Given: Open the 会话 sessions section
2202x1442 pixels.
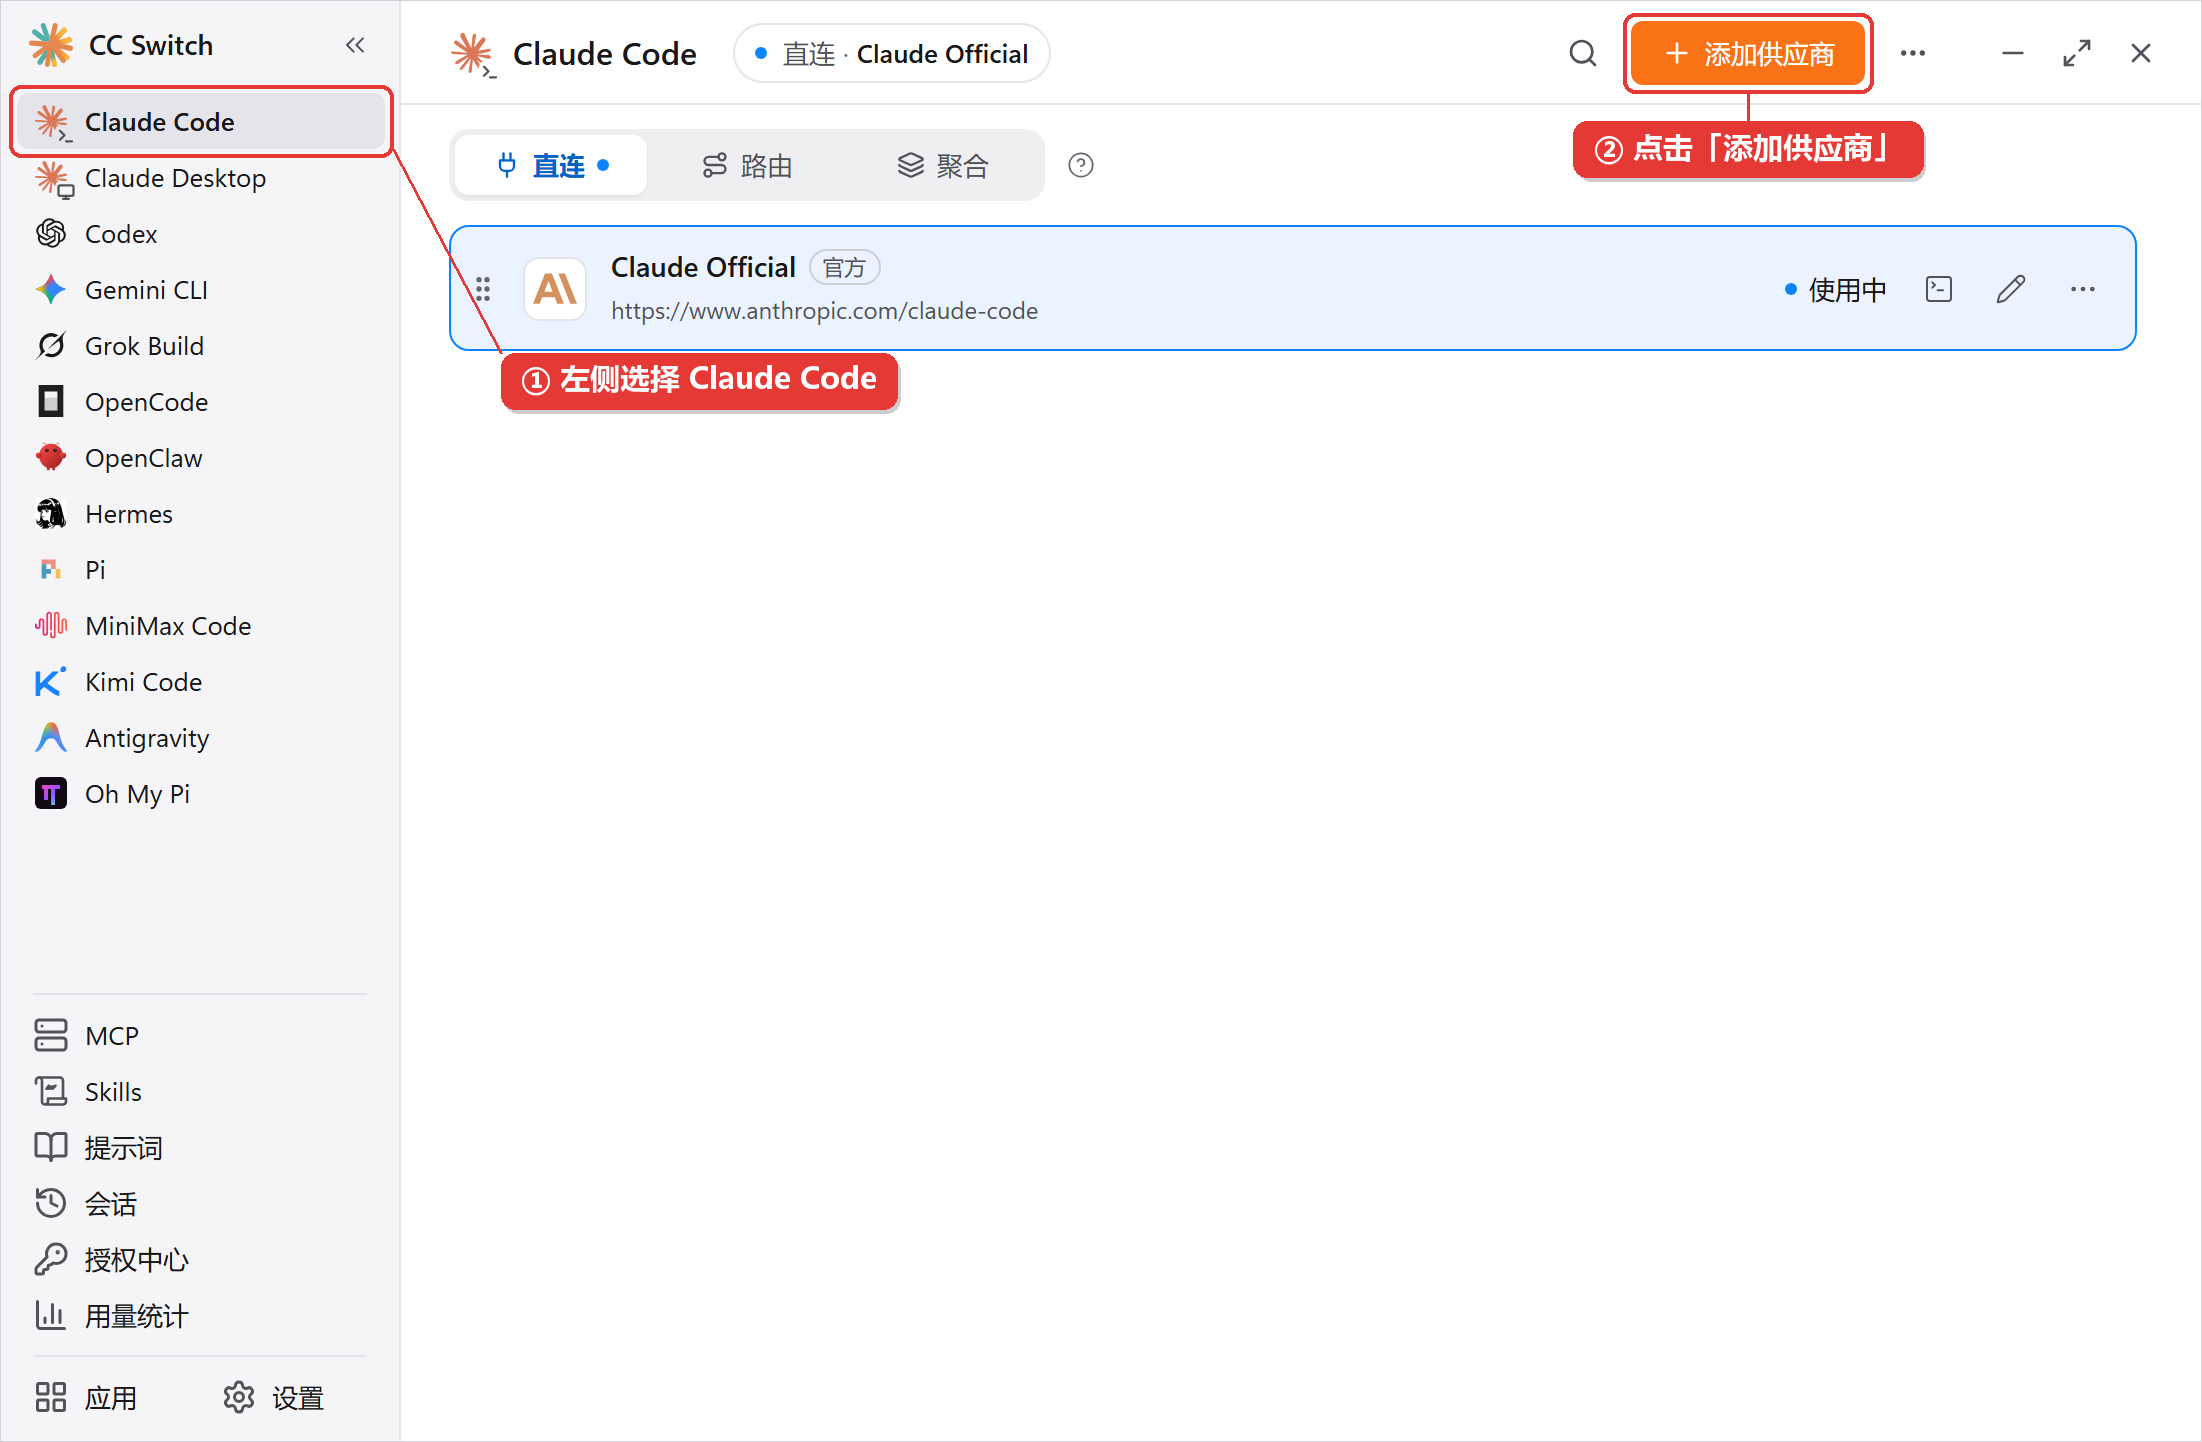Looking at the screenshot, I should 201,1204.
